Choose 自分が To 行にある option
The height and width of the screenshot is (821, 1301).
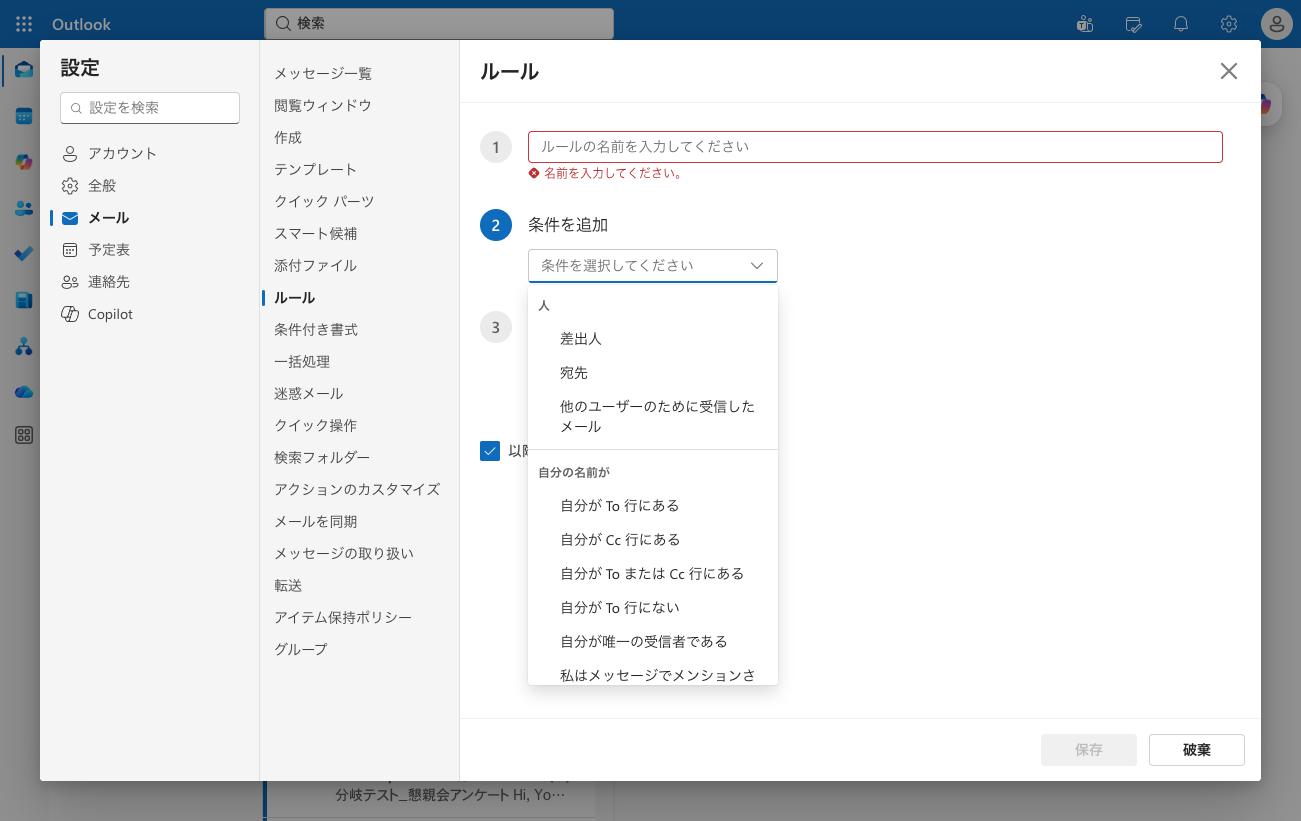653,506
